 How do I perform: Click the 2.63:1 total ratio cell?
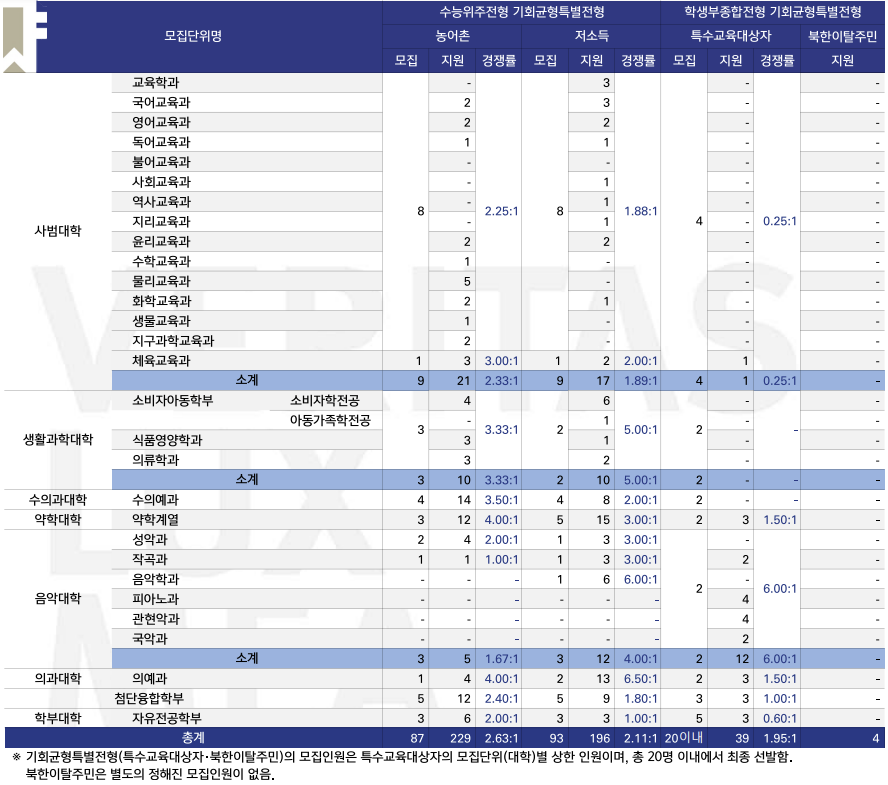tap(501, 738)
